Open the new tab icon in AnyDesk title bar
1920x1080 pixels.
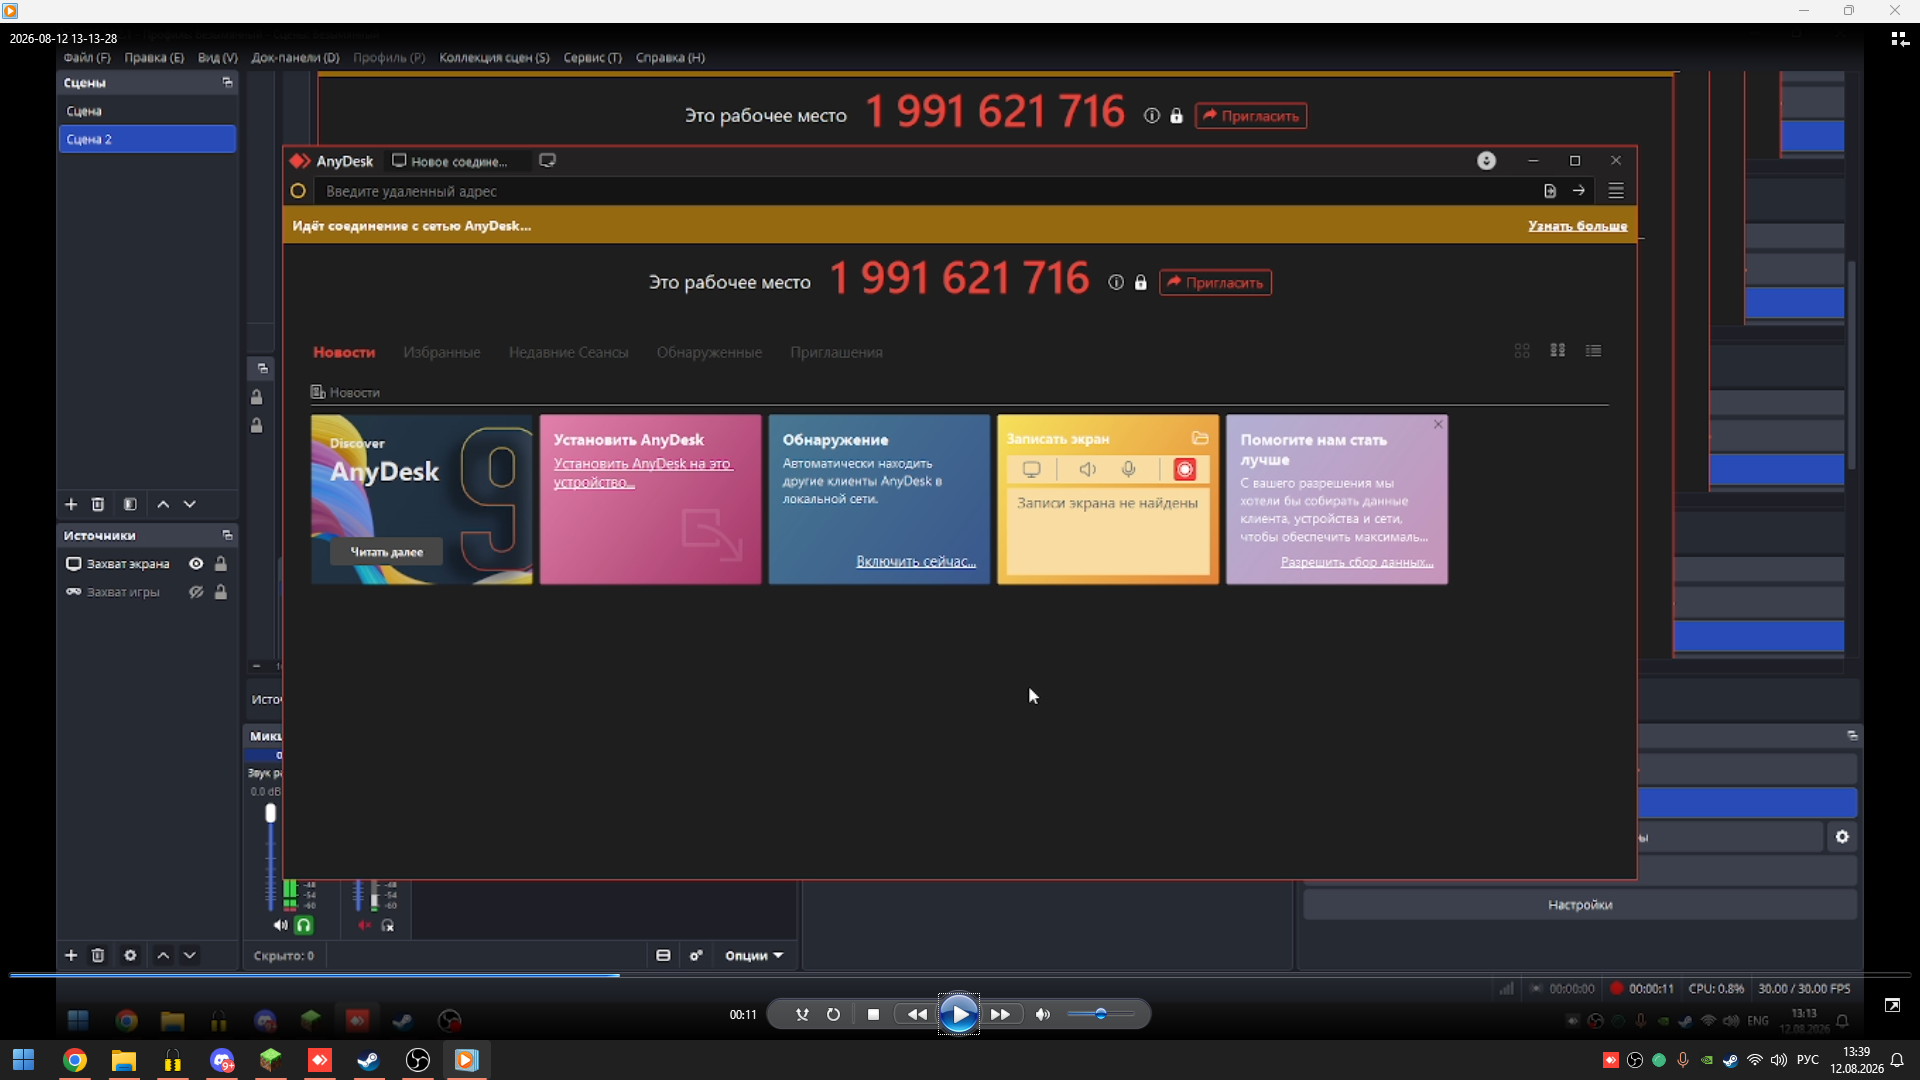tap(547, 161)
